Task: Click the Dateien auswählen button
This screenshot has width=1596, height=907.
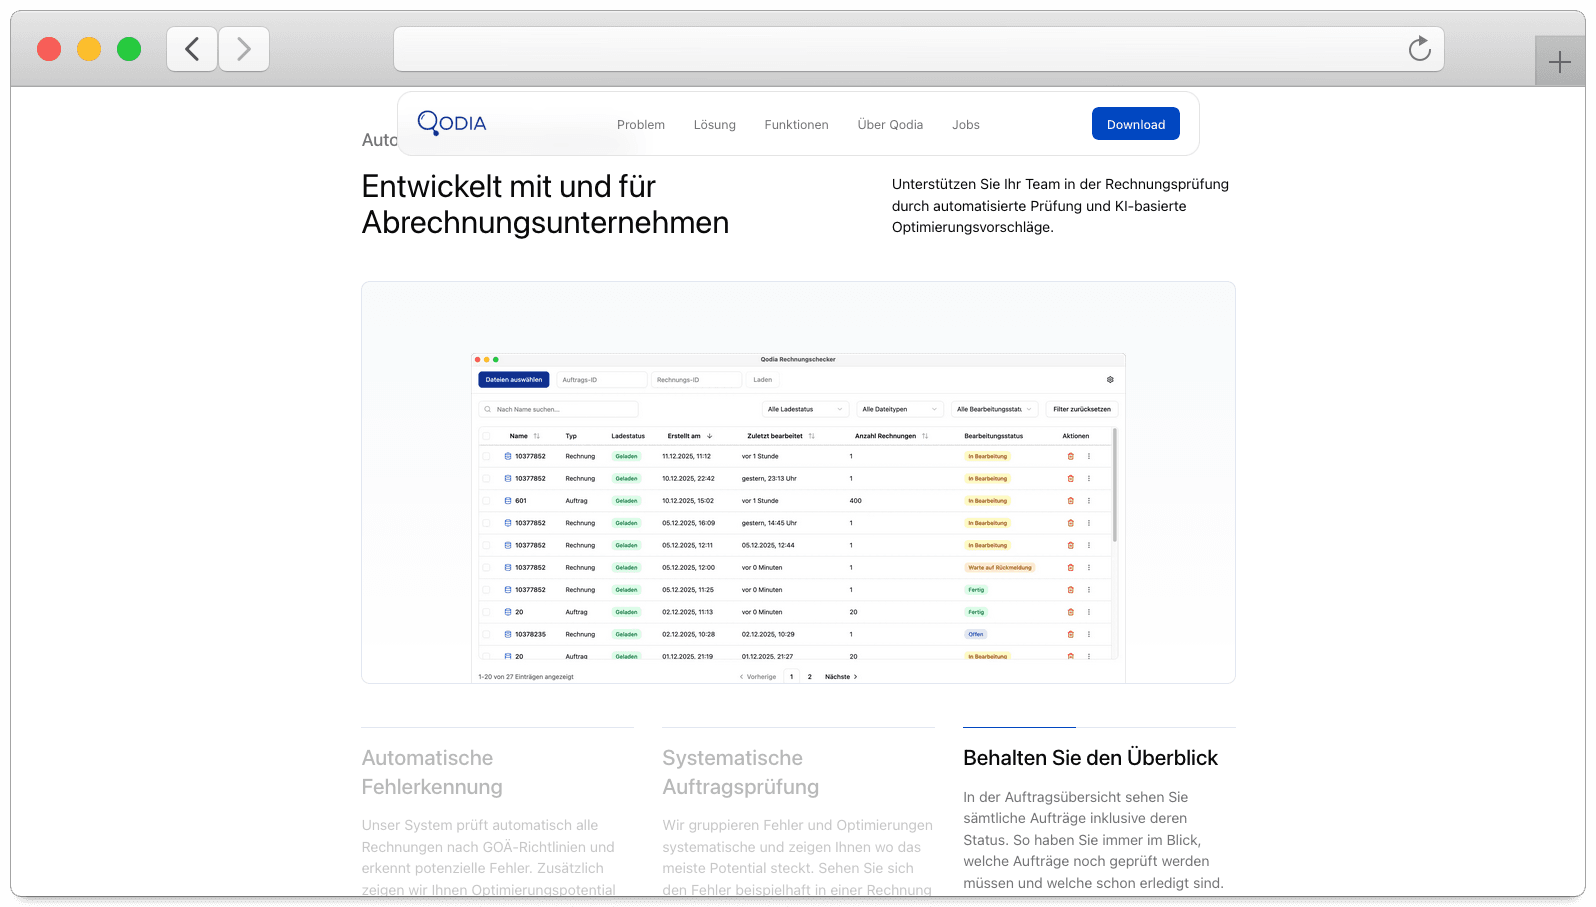Action: 514,380
